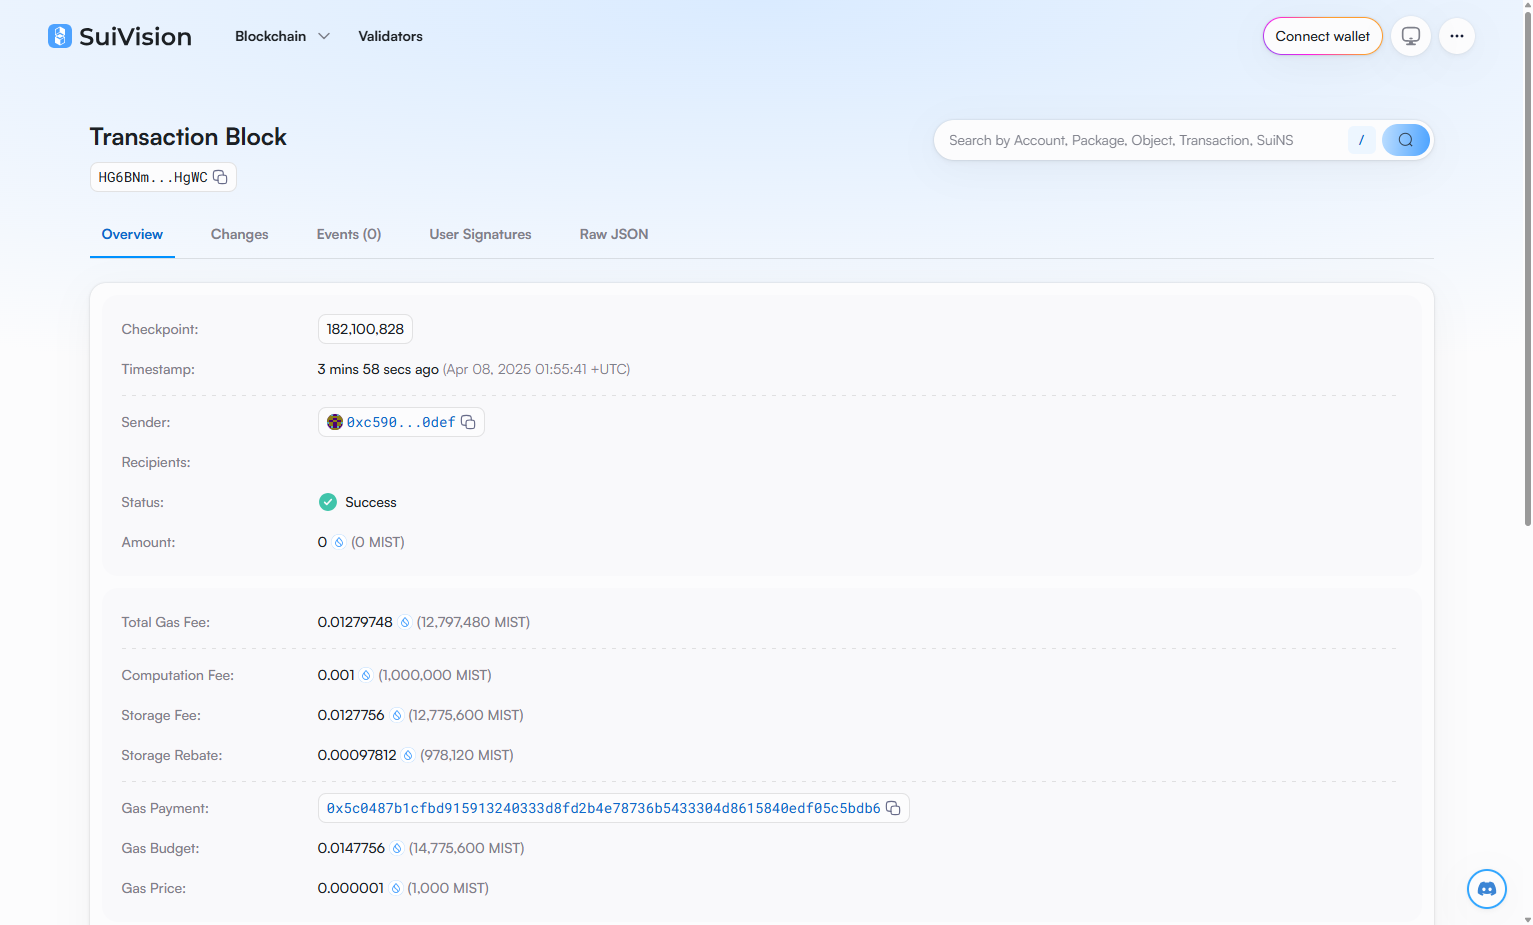Screen dimensions: 1533x925
Task: Click the SUI icon beside Storage Rebate
Action: point(408,755)
